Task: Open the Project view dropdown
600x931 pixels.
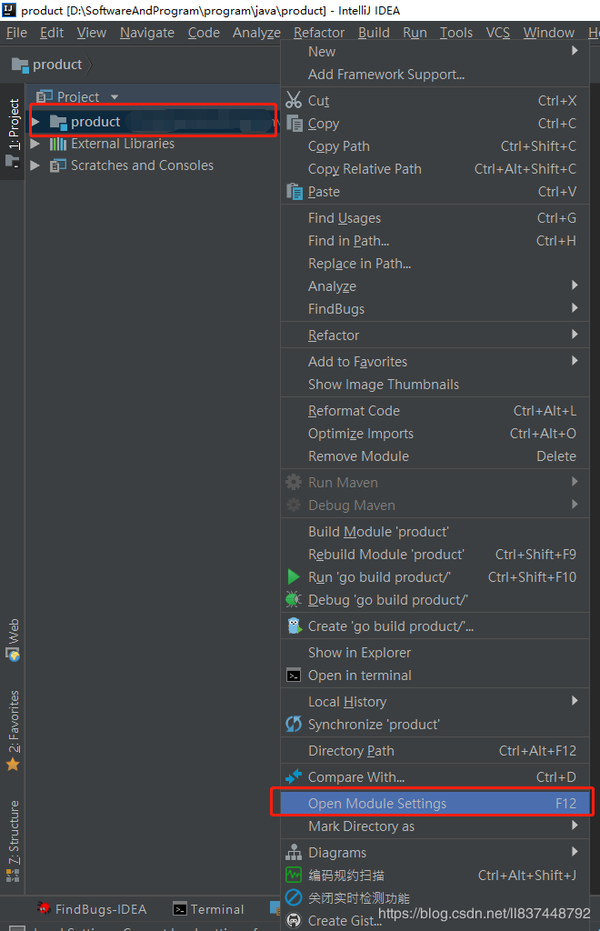Action: 114,97
